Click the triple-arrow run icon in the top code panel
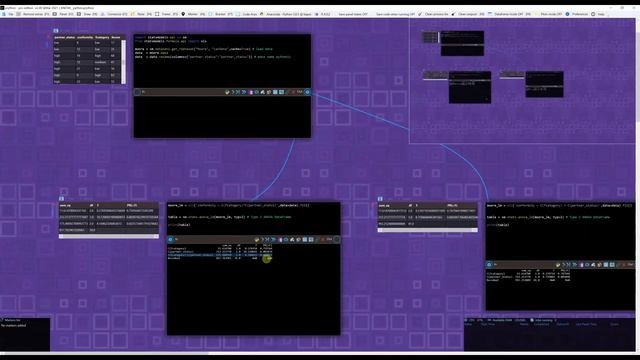The image size is (640, 360). pos(244,92)
